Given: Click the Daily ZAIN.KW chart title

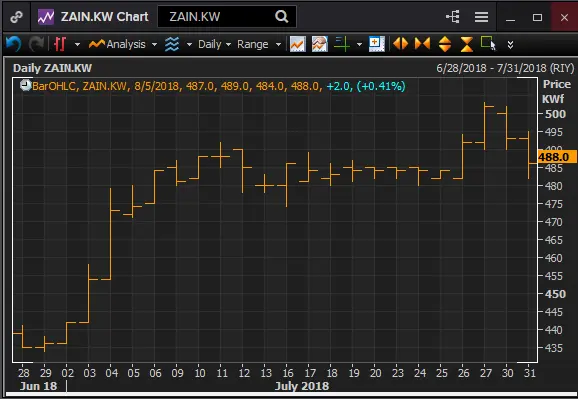Looking at the screenshot, I should (52, 68).
